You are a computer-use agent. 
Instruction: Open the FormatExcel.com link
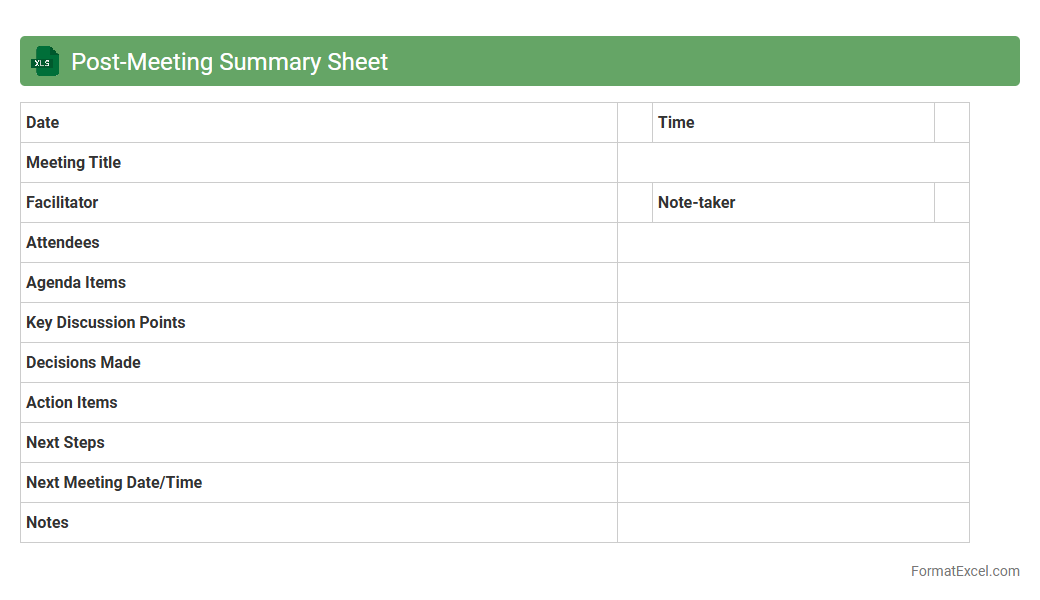[964, 571]
